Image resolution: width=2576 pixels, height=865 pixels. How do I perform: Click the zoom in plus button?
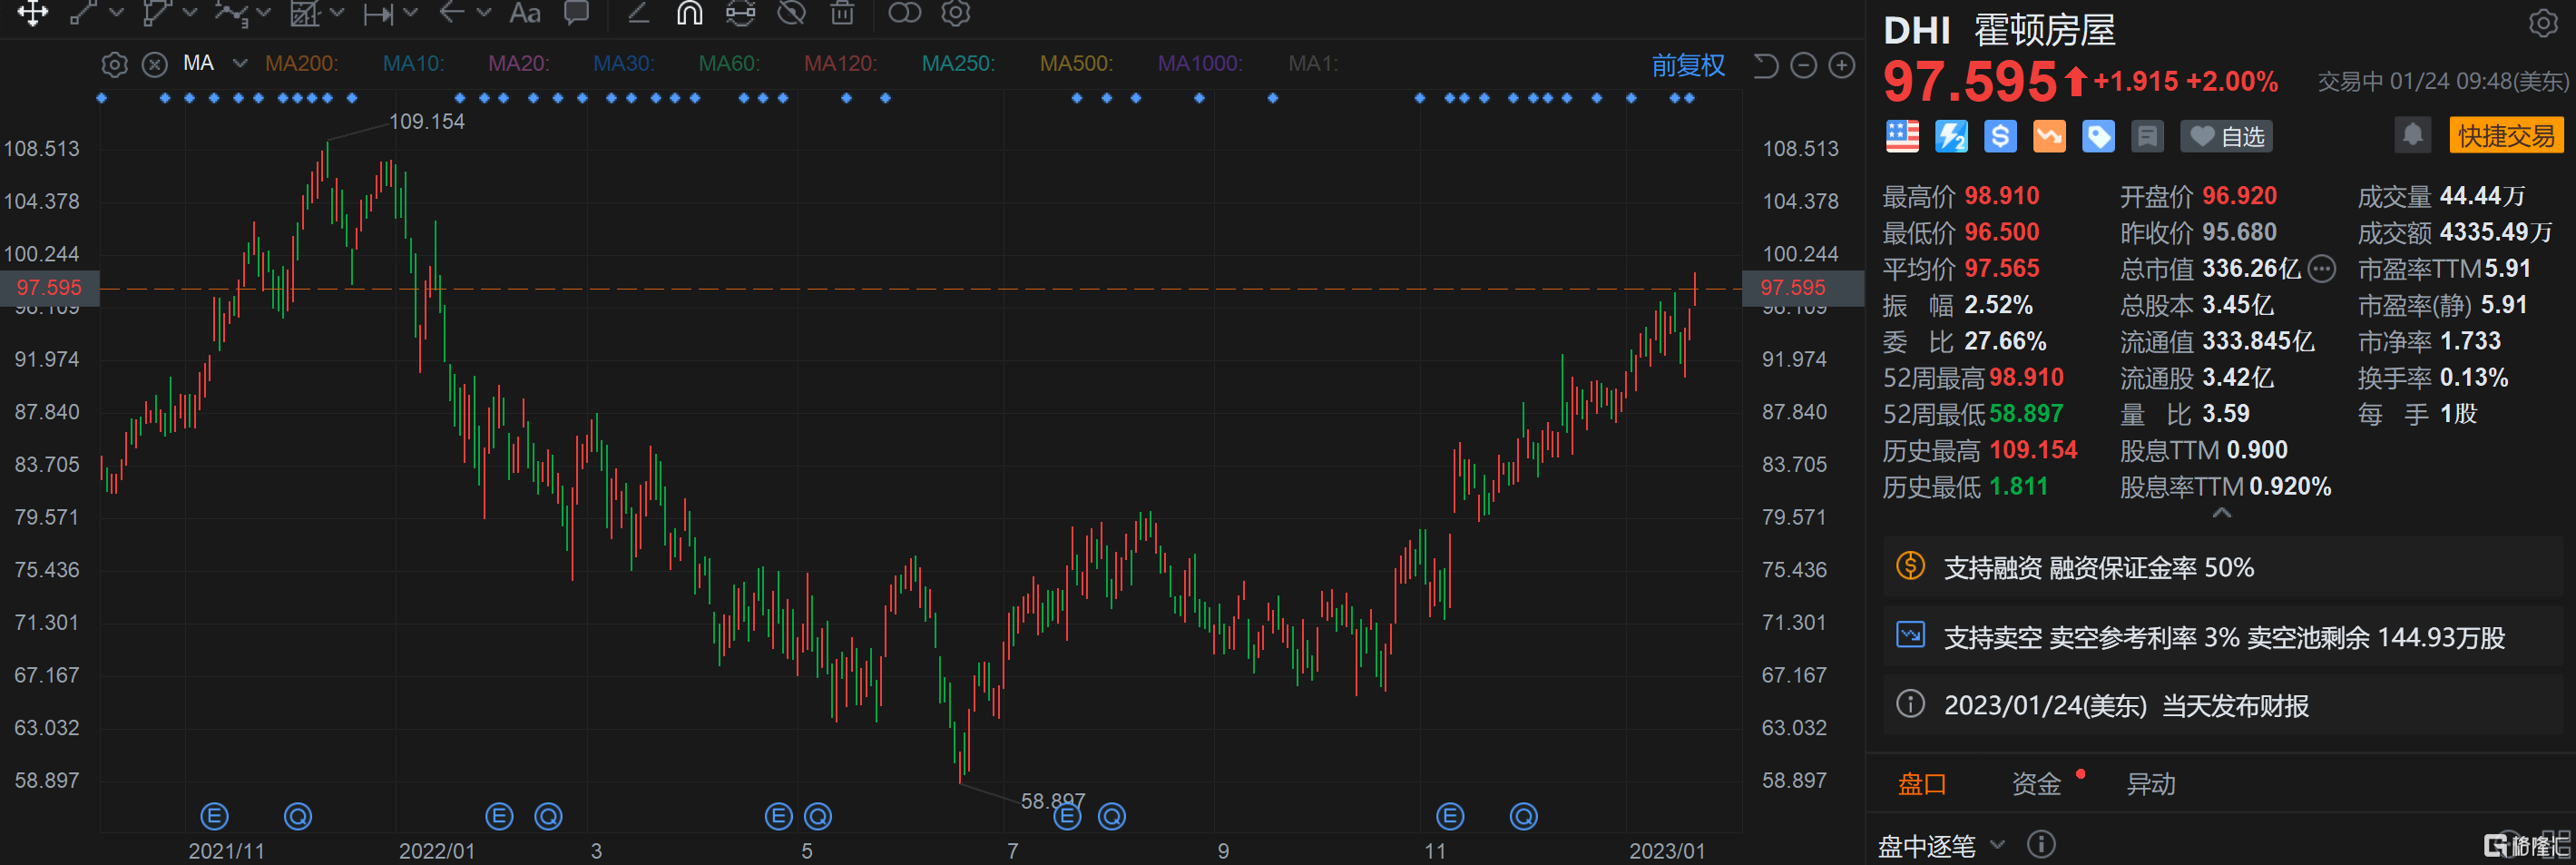coord(1841,66)
